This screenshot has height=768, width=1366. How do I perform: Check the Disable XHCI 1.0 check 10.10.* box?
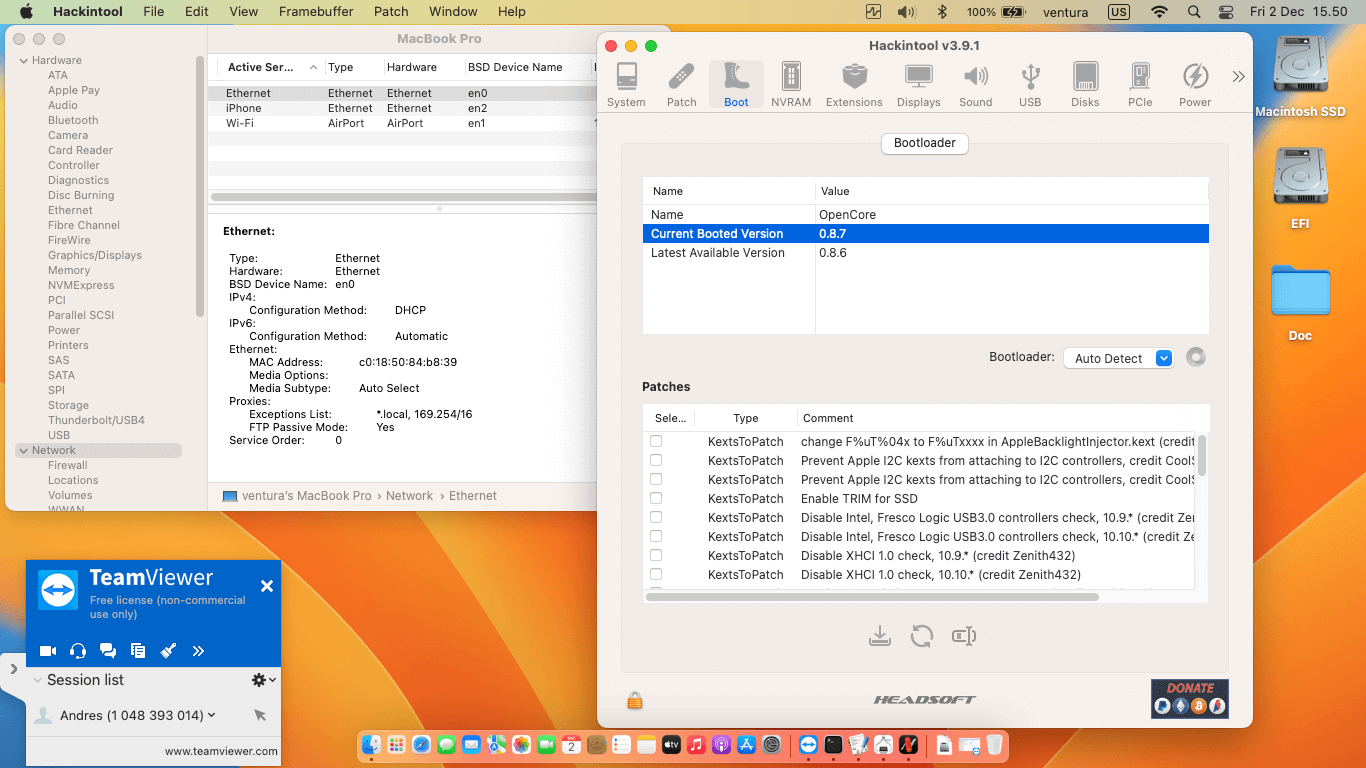pyautogui.click(x=656, y=574)
